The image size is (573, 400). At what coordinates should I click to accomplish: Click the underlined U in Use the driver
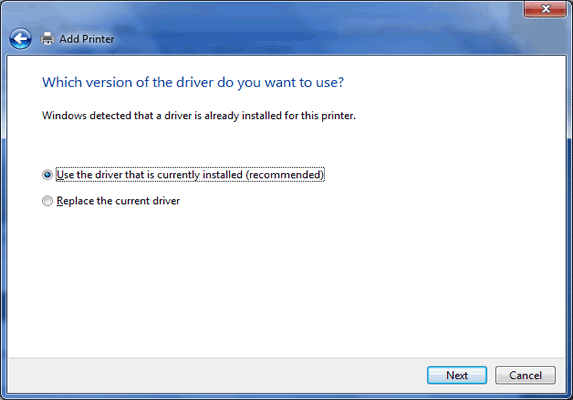60,175
